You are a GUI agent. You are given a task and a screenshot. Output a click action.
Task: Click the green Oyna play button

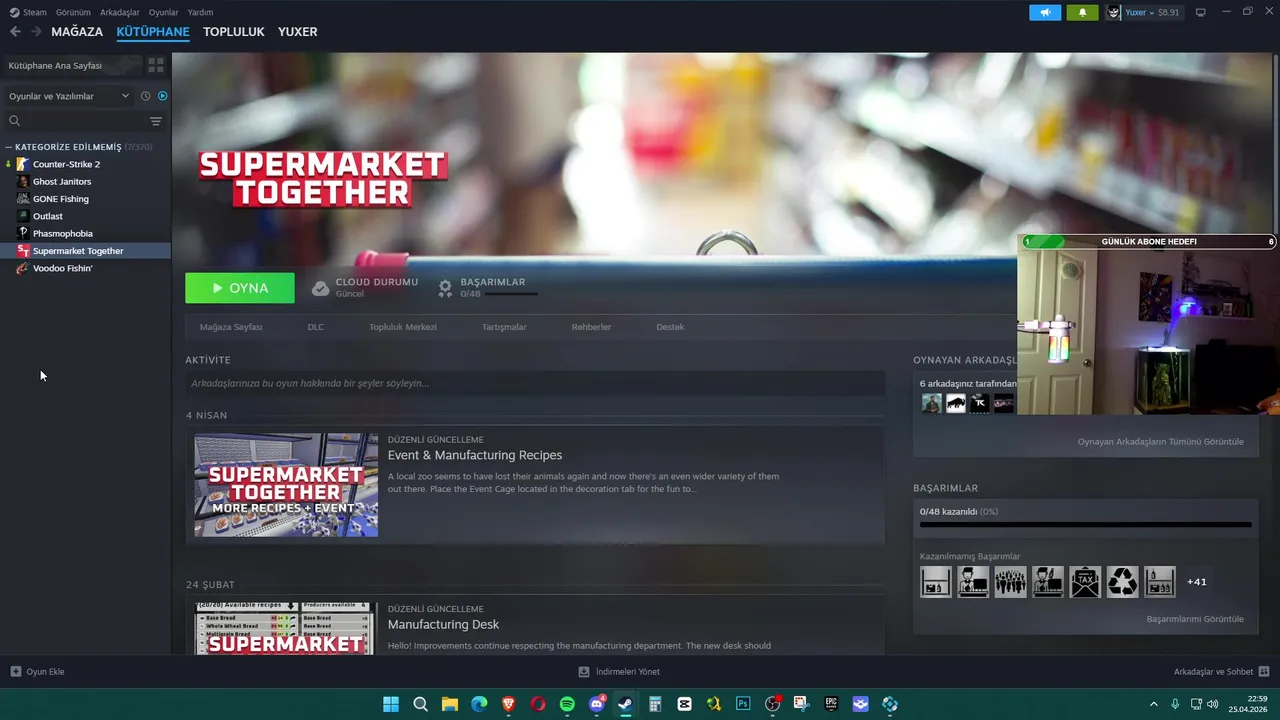[x=240, y=288]
